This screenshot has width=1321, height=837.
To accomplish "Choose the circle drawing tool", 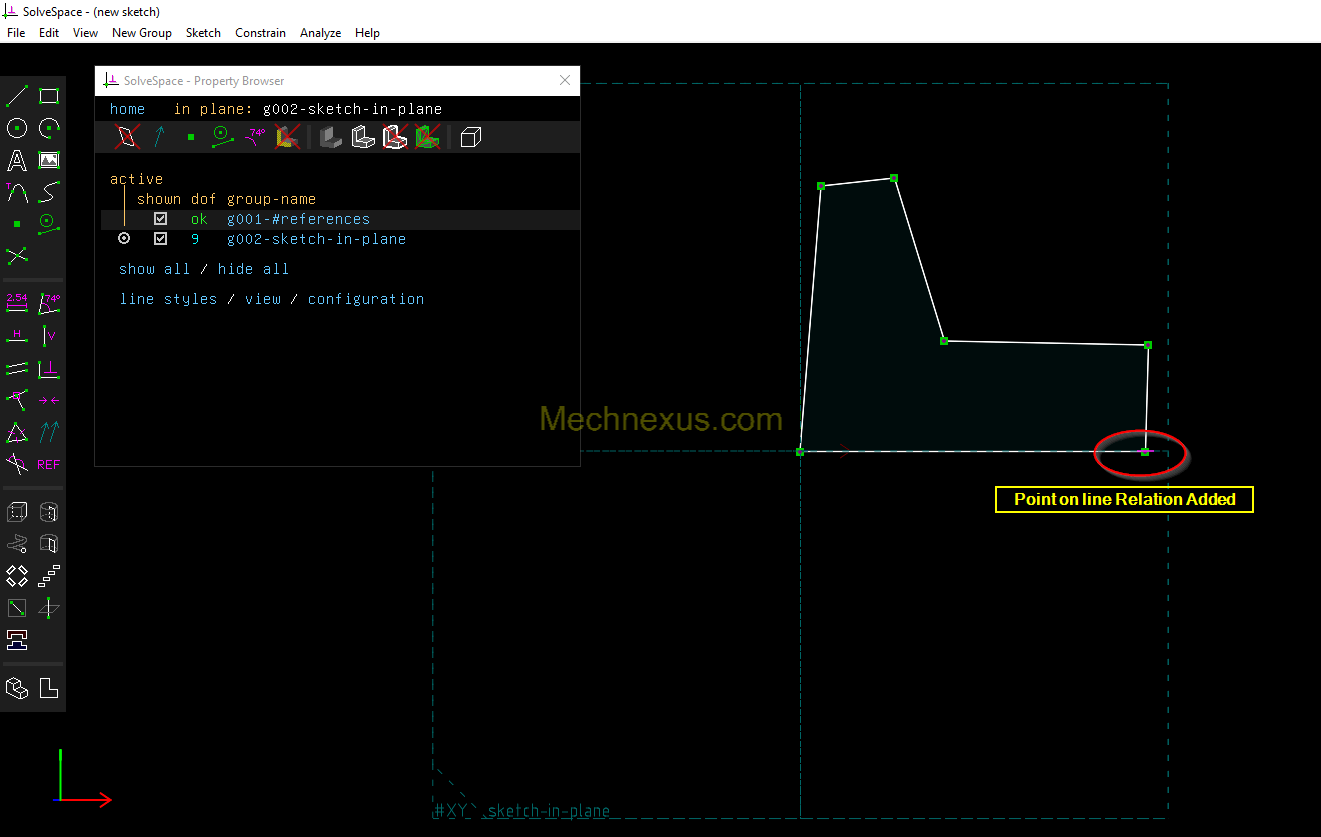I will (17, 128).
